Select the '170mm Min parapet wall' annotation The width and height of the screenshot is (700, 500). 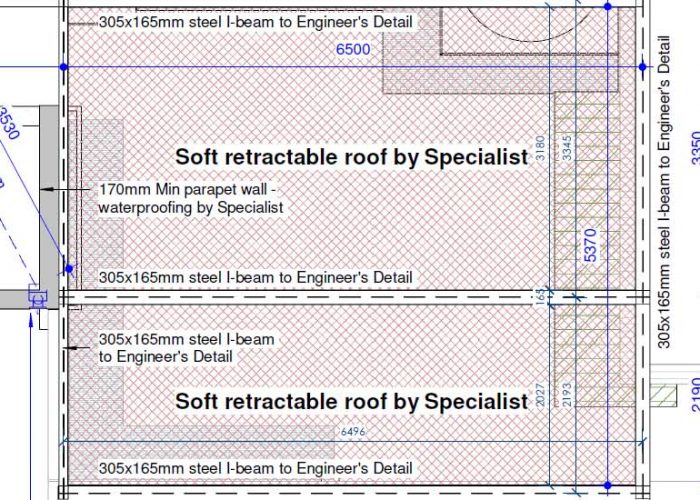[191, 198]
